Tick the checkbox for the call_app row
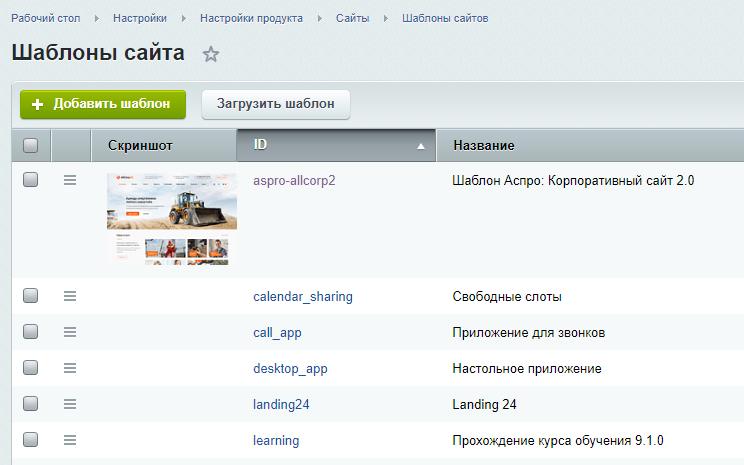 pyautogui.click(x=30, y=332)
